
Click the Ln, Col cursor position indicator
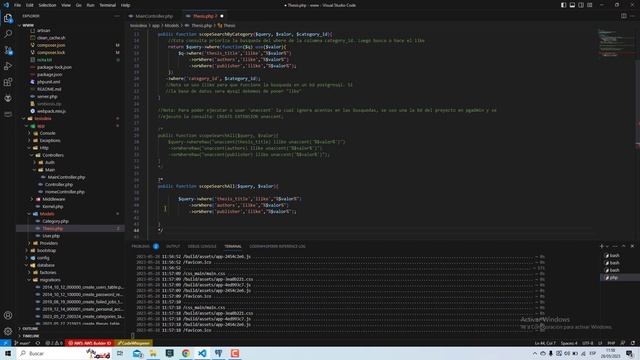coord(544,343)
